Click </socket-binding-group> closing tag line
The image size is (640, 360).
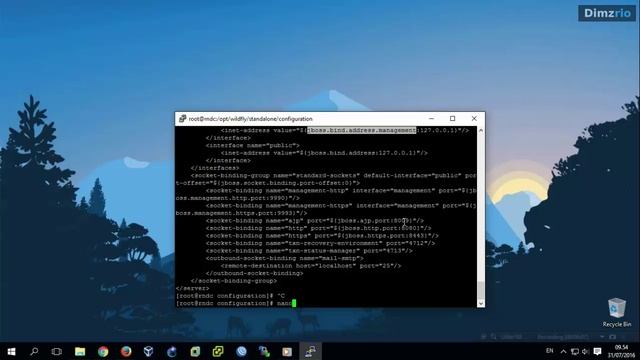click(234, 281)
